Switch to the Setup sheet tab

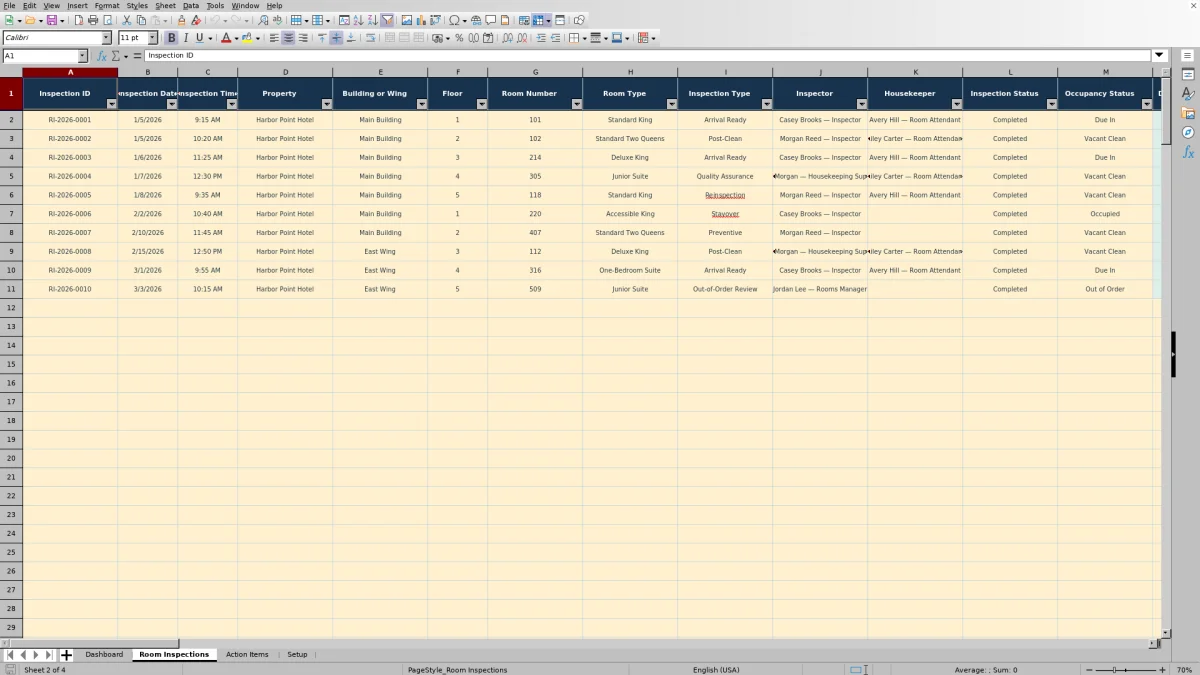(297, 655)
